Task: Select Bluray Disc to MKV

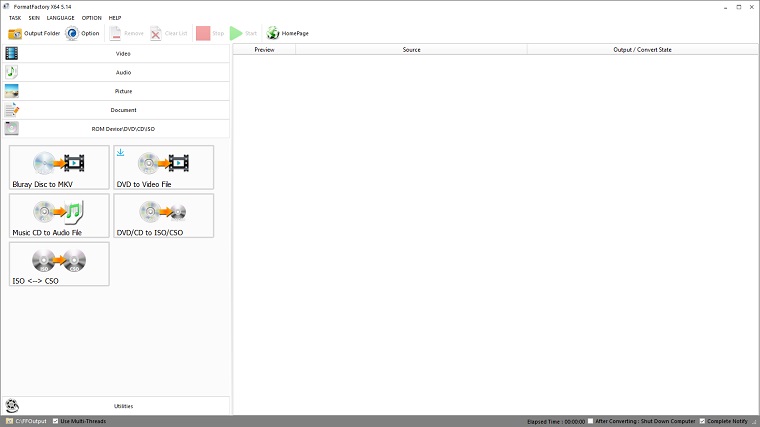Action: (59, 167)
